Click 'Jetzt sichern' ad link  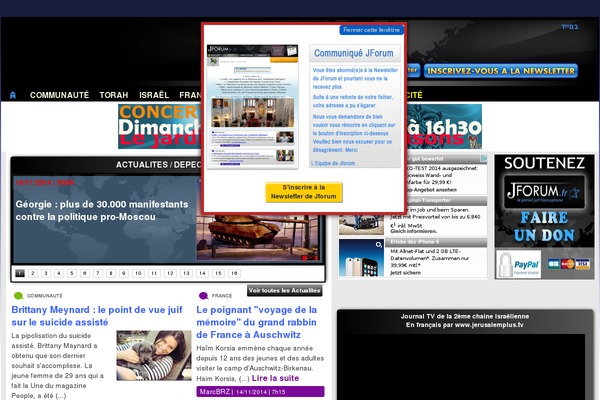405,273
